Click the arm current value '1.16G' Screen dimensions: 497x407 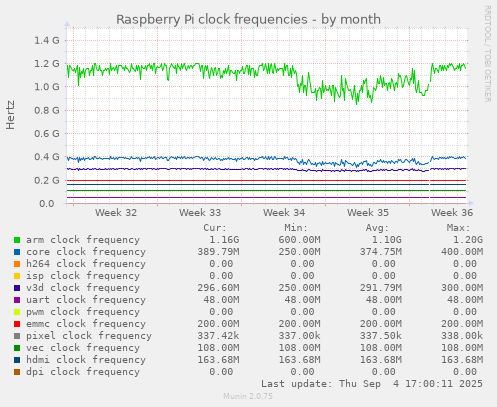tap(224, 240)
